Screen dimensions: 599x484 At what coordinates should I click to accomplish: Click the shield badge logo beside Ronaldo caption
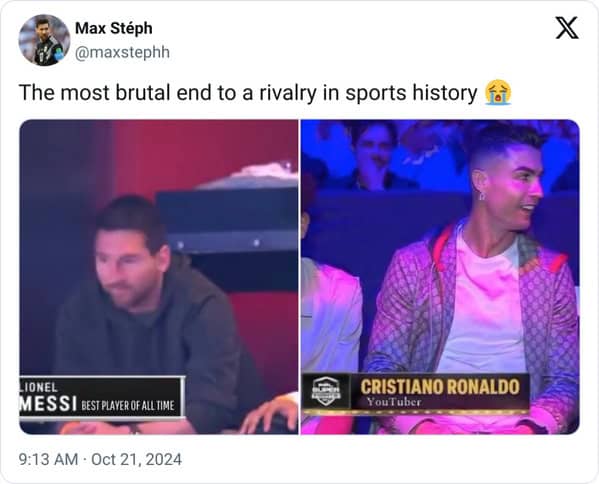[x=325, y=391]
